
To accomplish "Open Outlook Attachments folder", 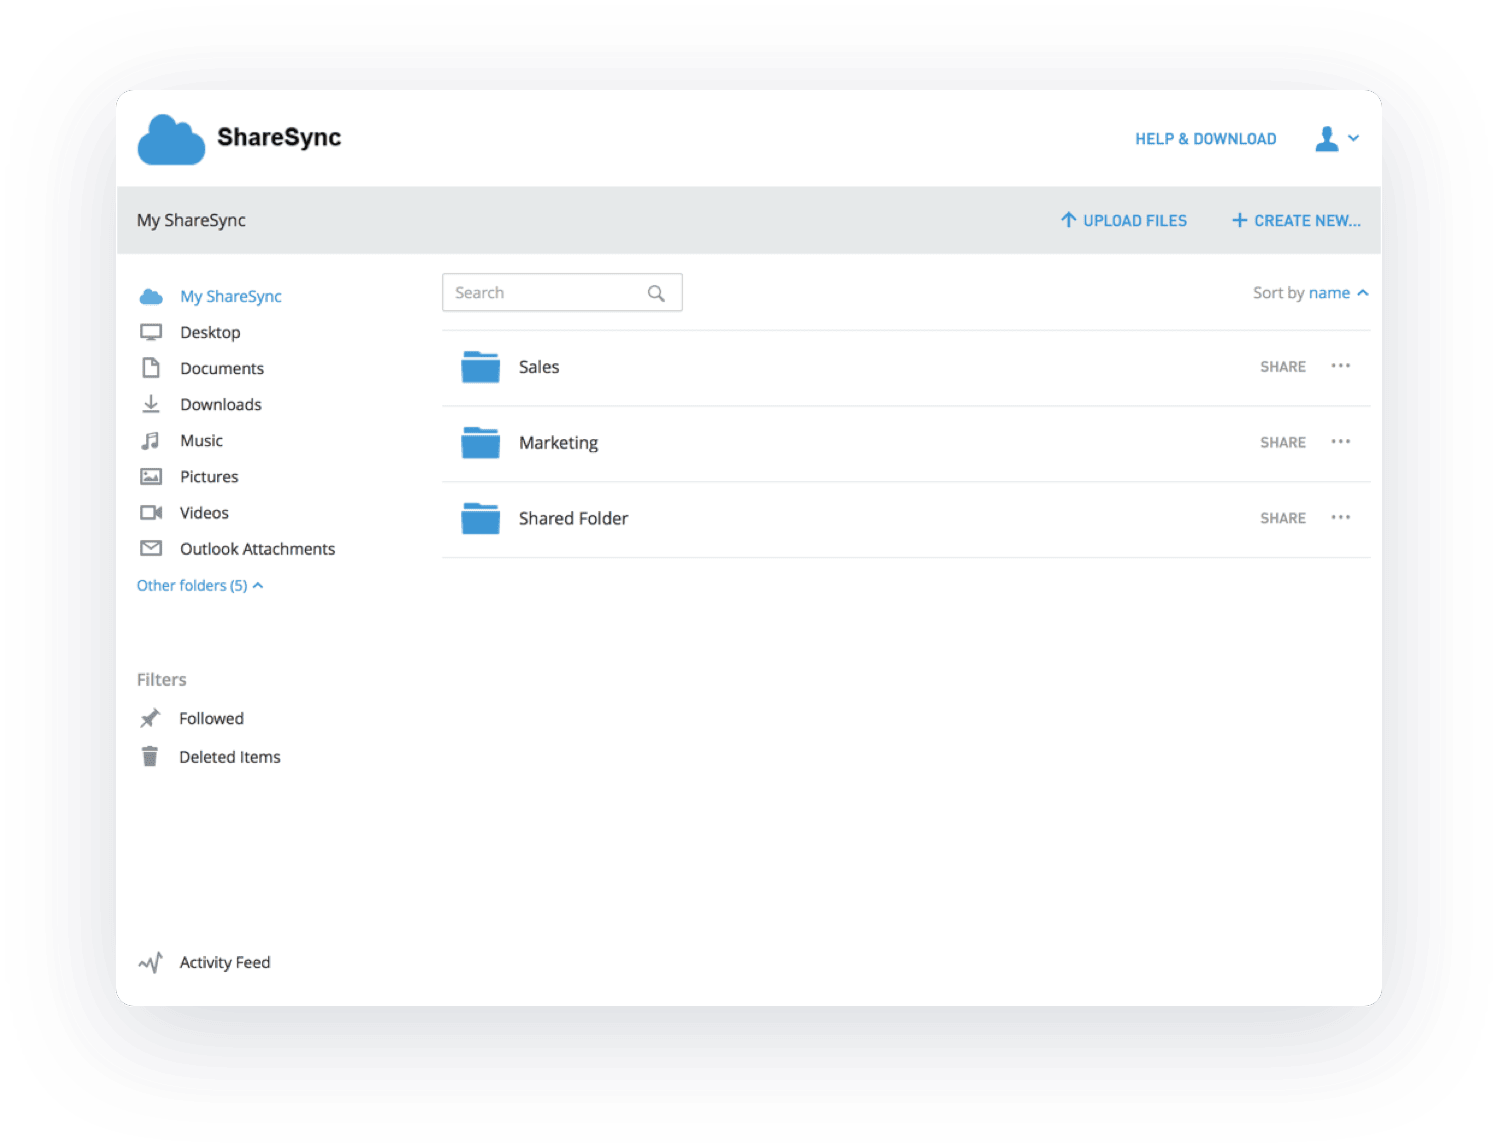I will [x=257, y=549].
